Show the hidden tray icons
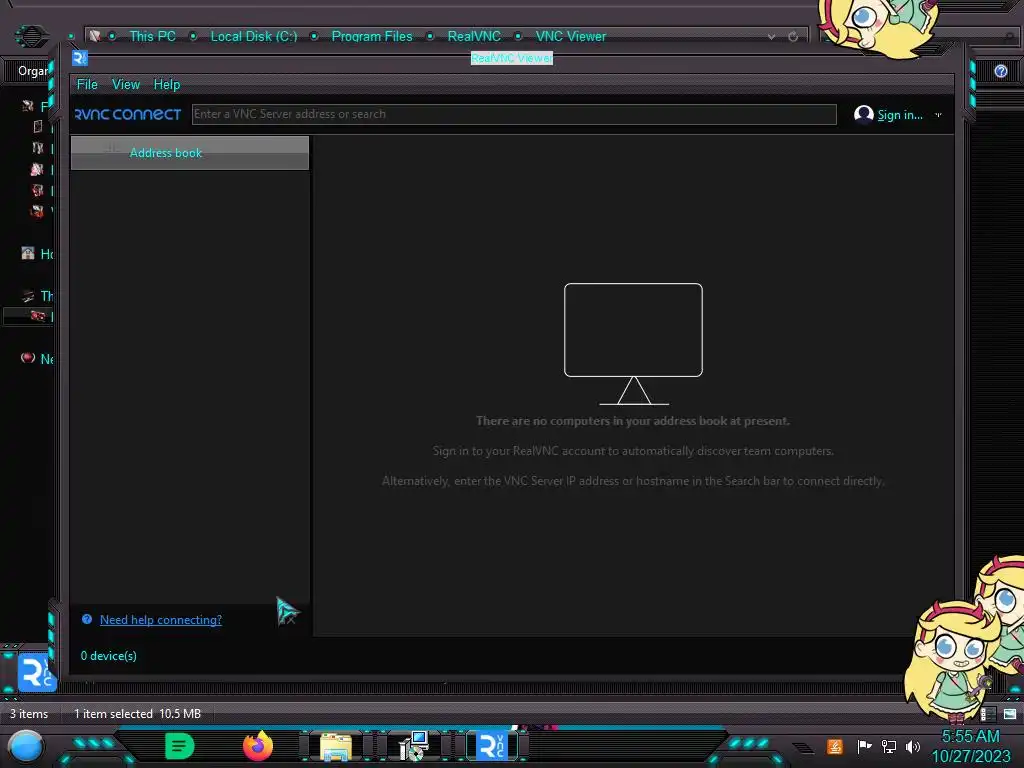Screen dimensions: 1024x768 [804, 747]
